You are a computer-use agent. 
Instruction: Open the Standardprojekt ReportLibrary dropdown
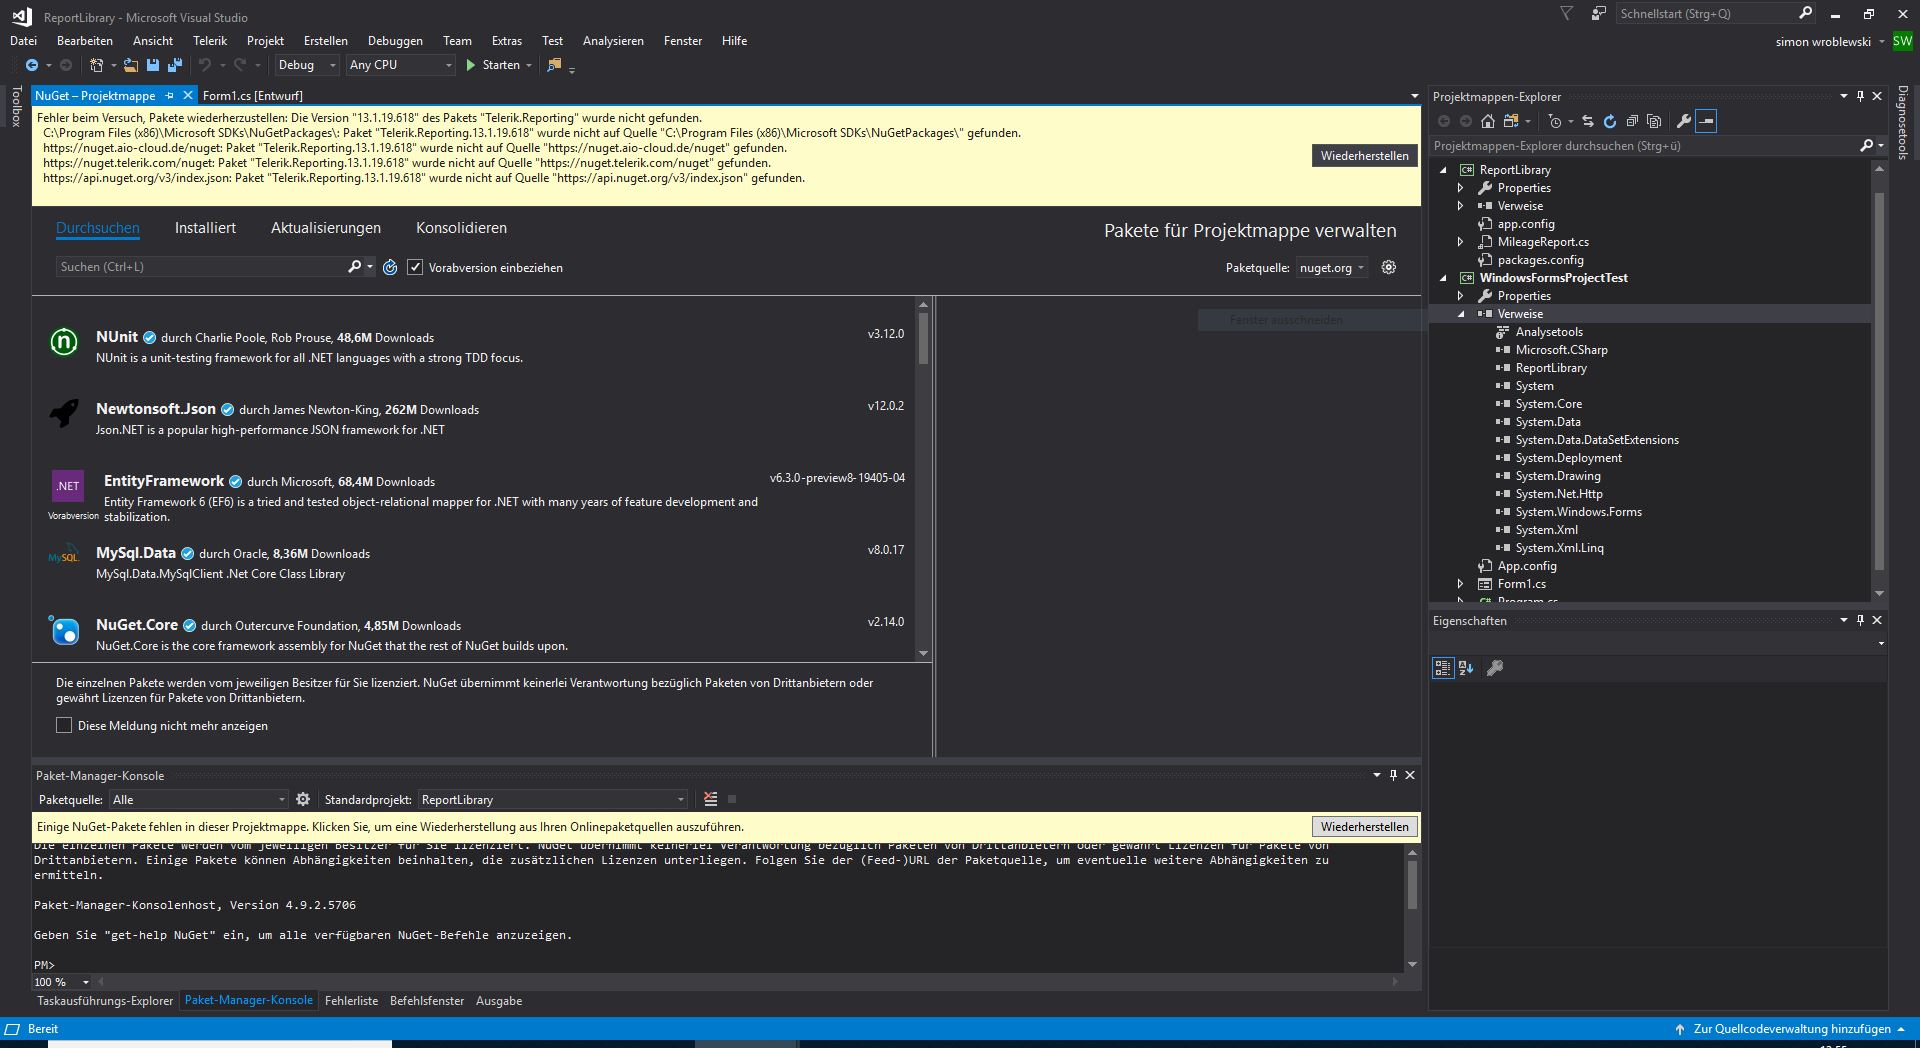[x=553, y=799]
